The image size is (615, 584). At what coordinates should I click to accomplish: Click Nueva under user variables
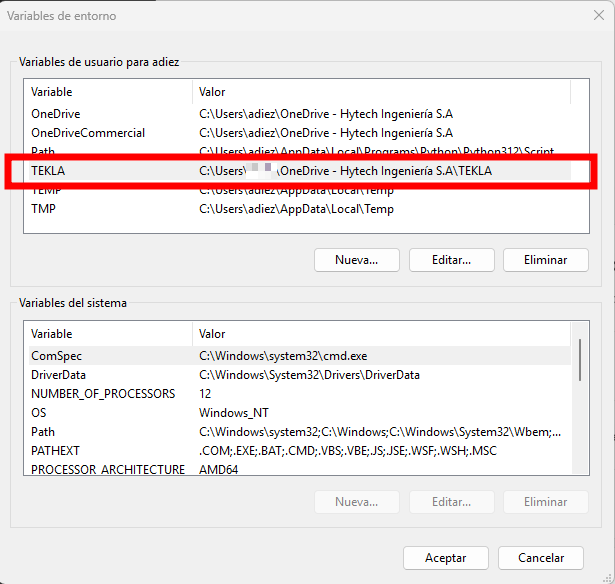tap(356, 260)
